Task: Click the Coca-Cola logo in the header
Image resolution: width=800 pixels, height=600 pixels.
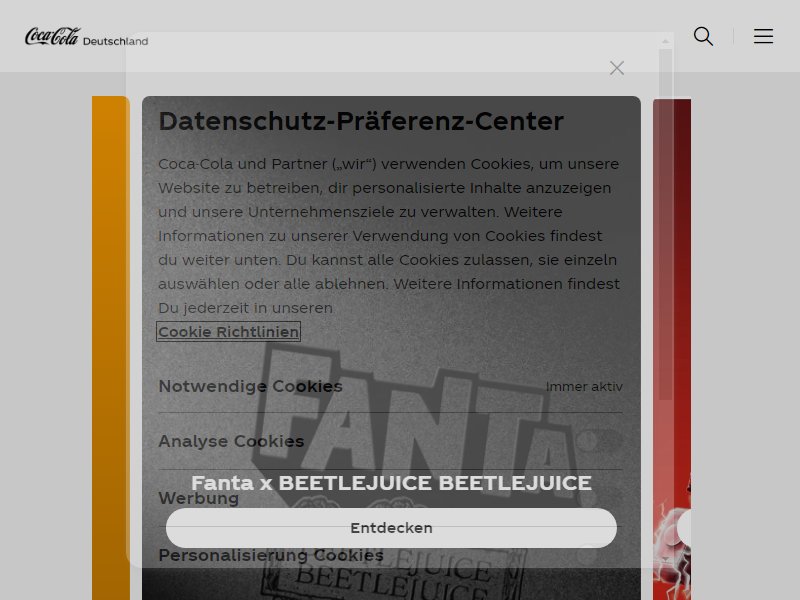Action: point(53,36)
